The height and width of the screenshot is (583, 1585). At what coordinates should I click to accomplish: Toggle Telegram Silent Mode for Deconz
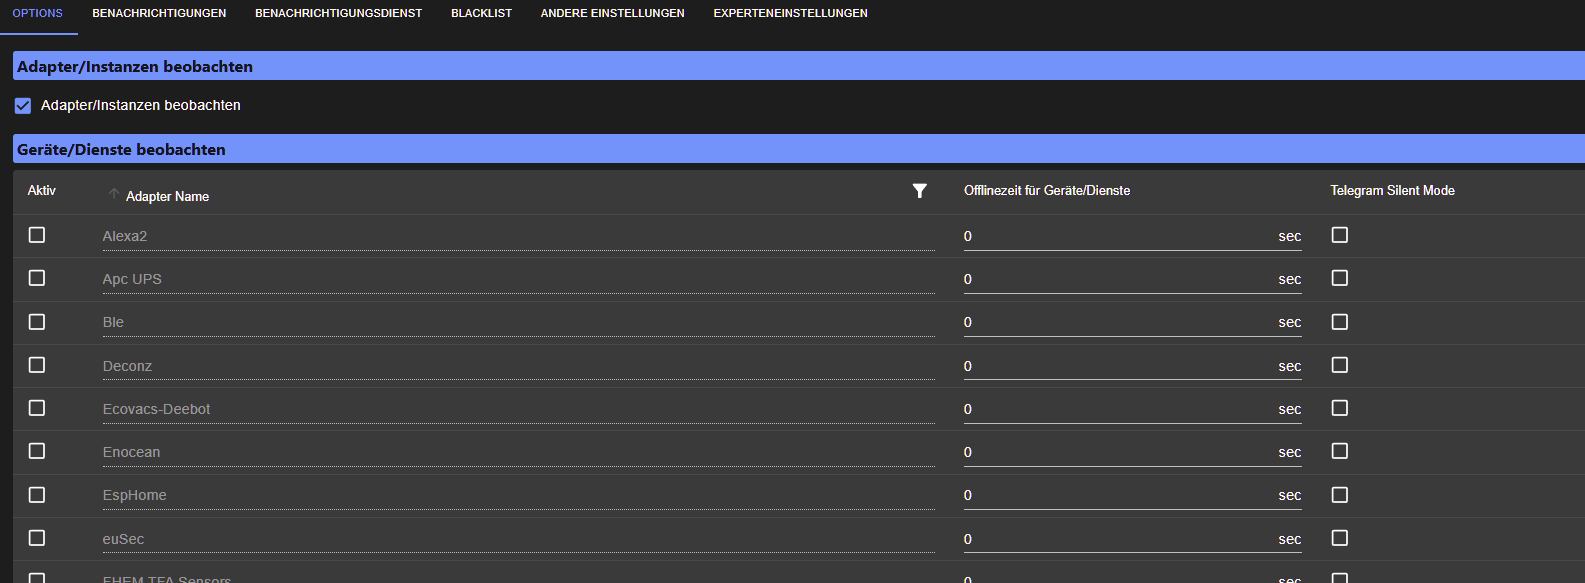(x=1340, y=365)
